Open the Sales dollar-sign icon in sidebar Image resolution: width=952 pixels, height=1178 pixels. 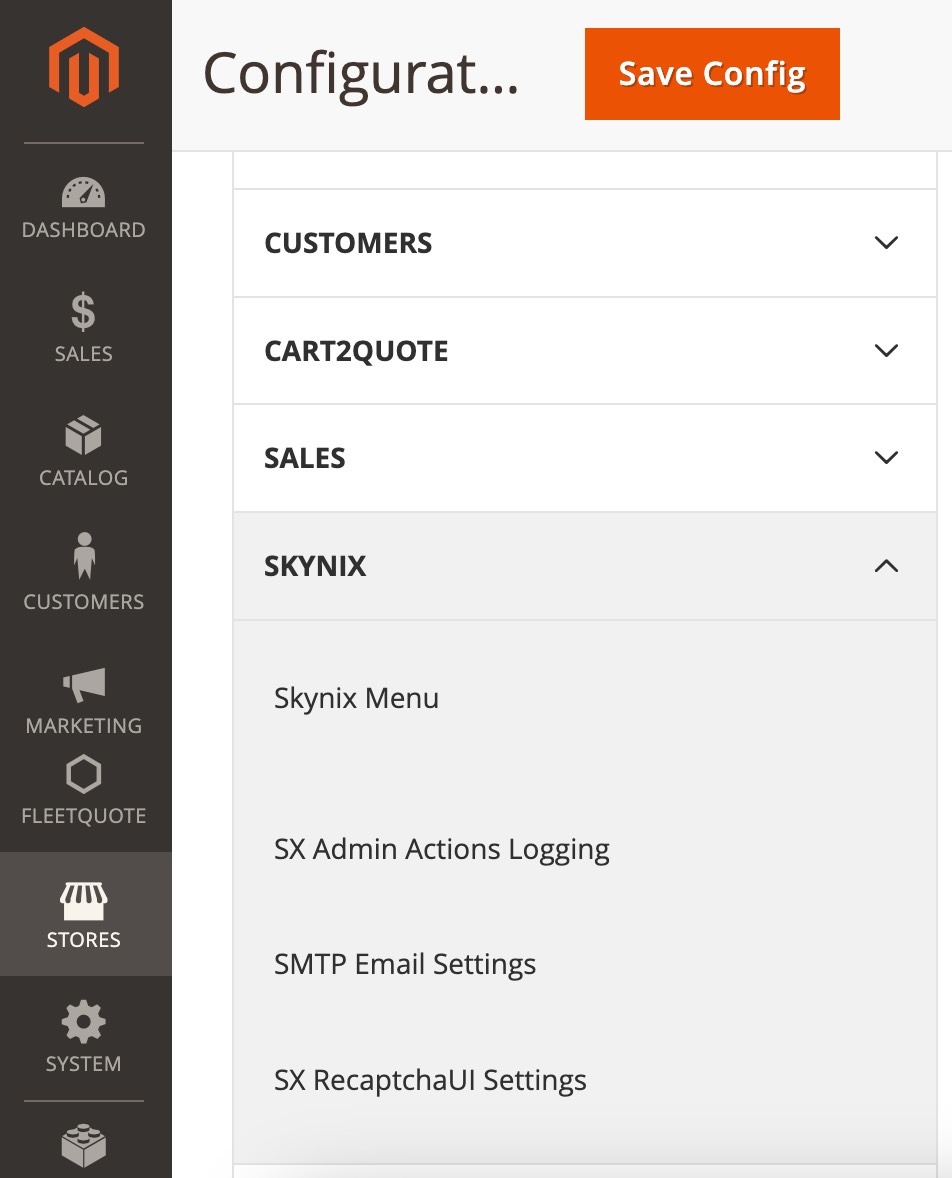point(83,311)
